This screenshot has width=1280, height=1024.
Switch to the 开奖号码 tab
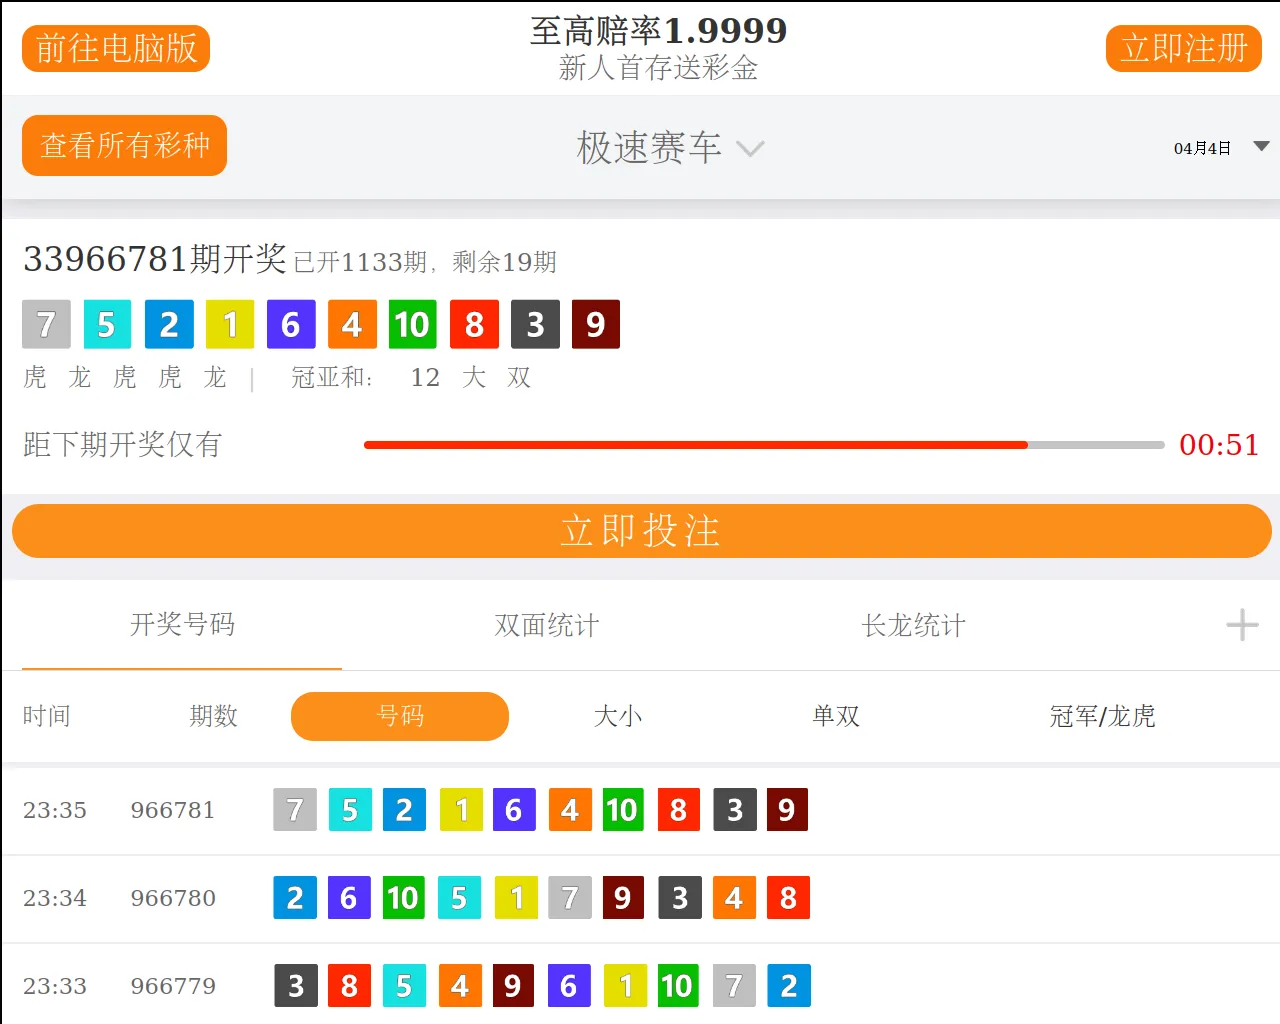pyautogui.click(x=182, y=625)
